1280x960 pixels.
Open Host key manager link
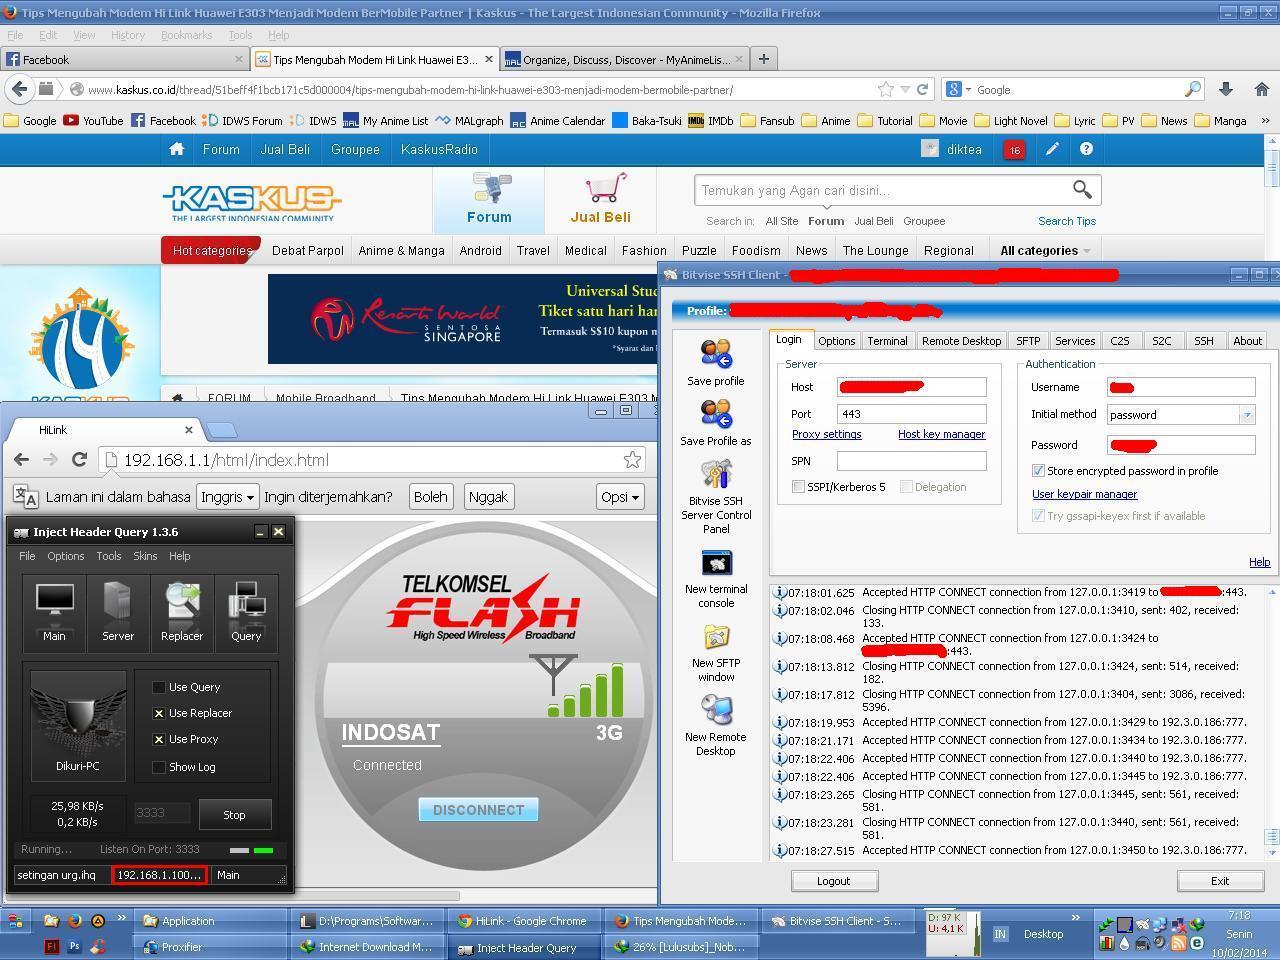941,434
